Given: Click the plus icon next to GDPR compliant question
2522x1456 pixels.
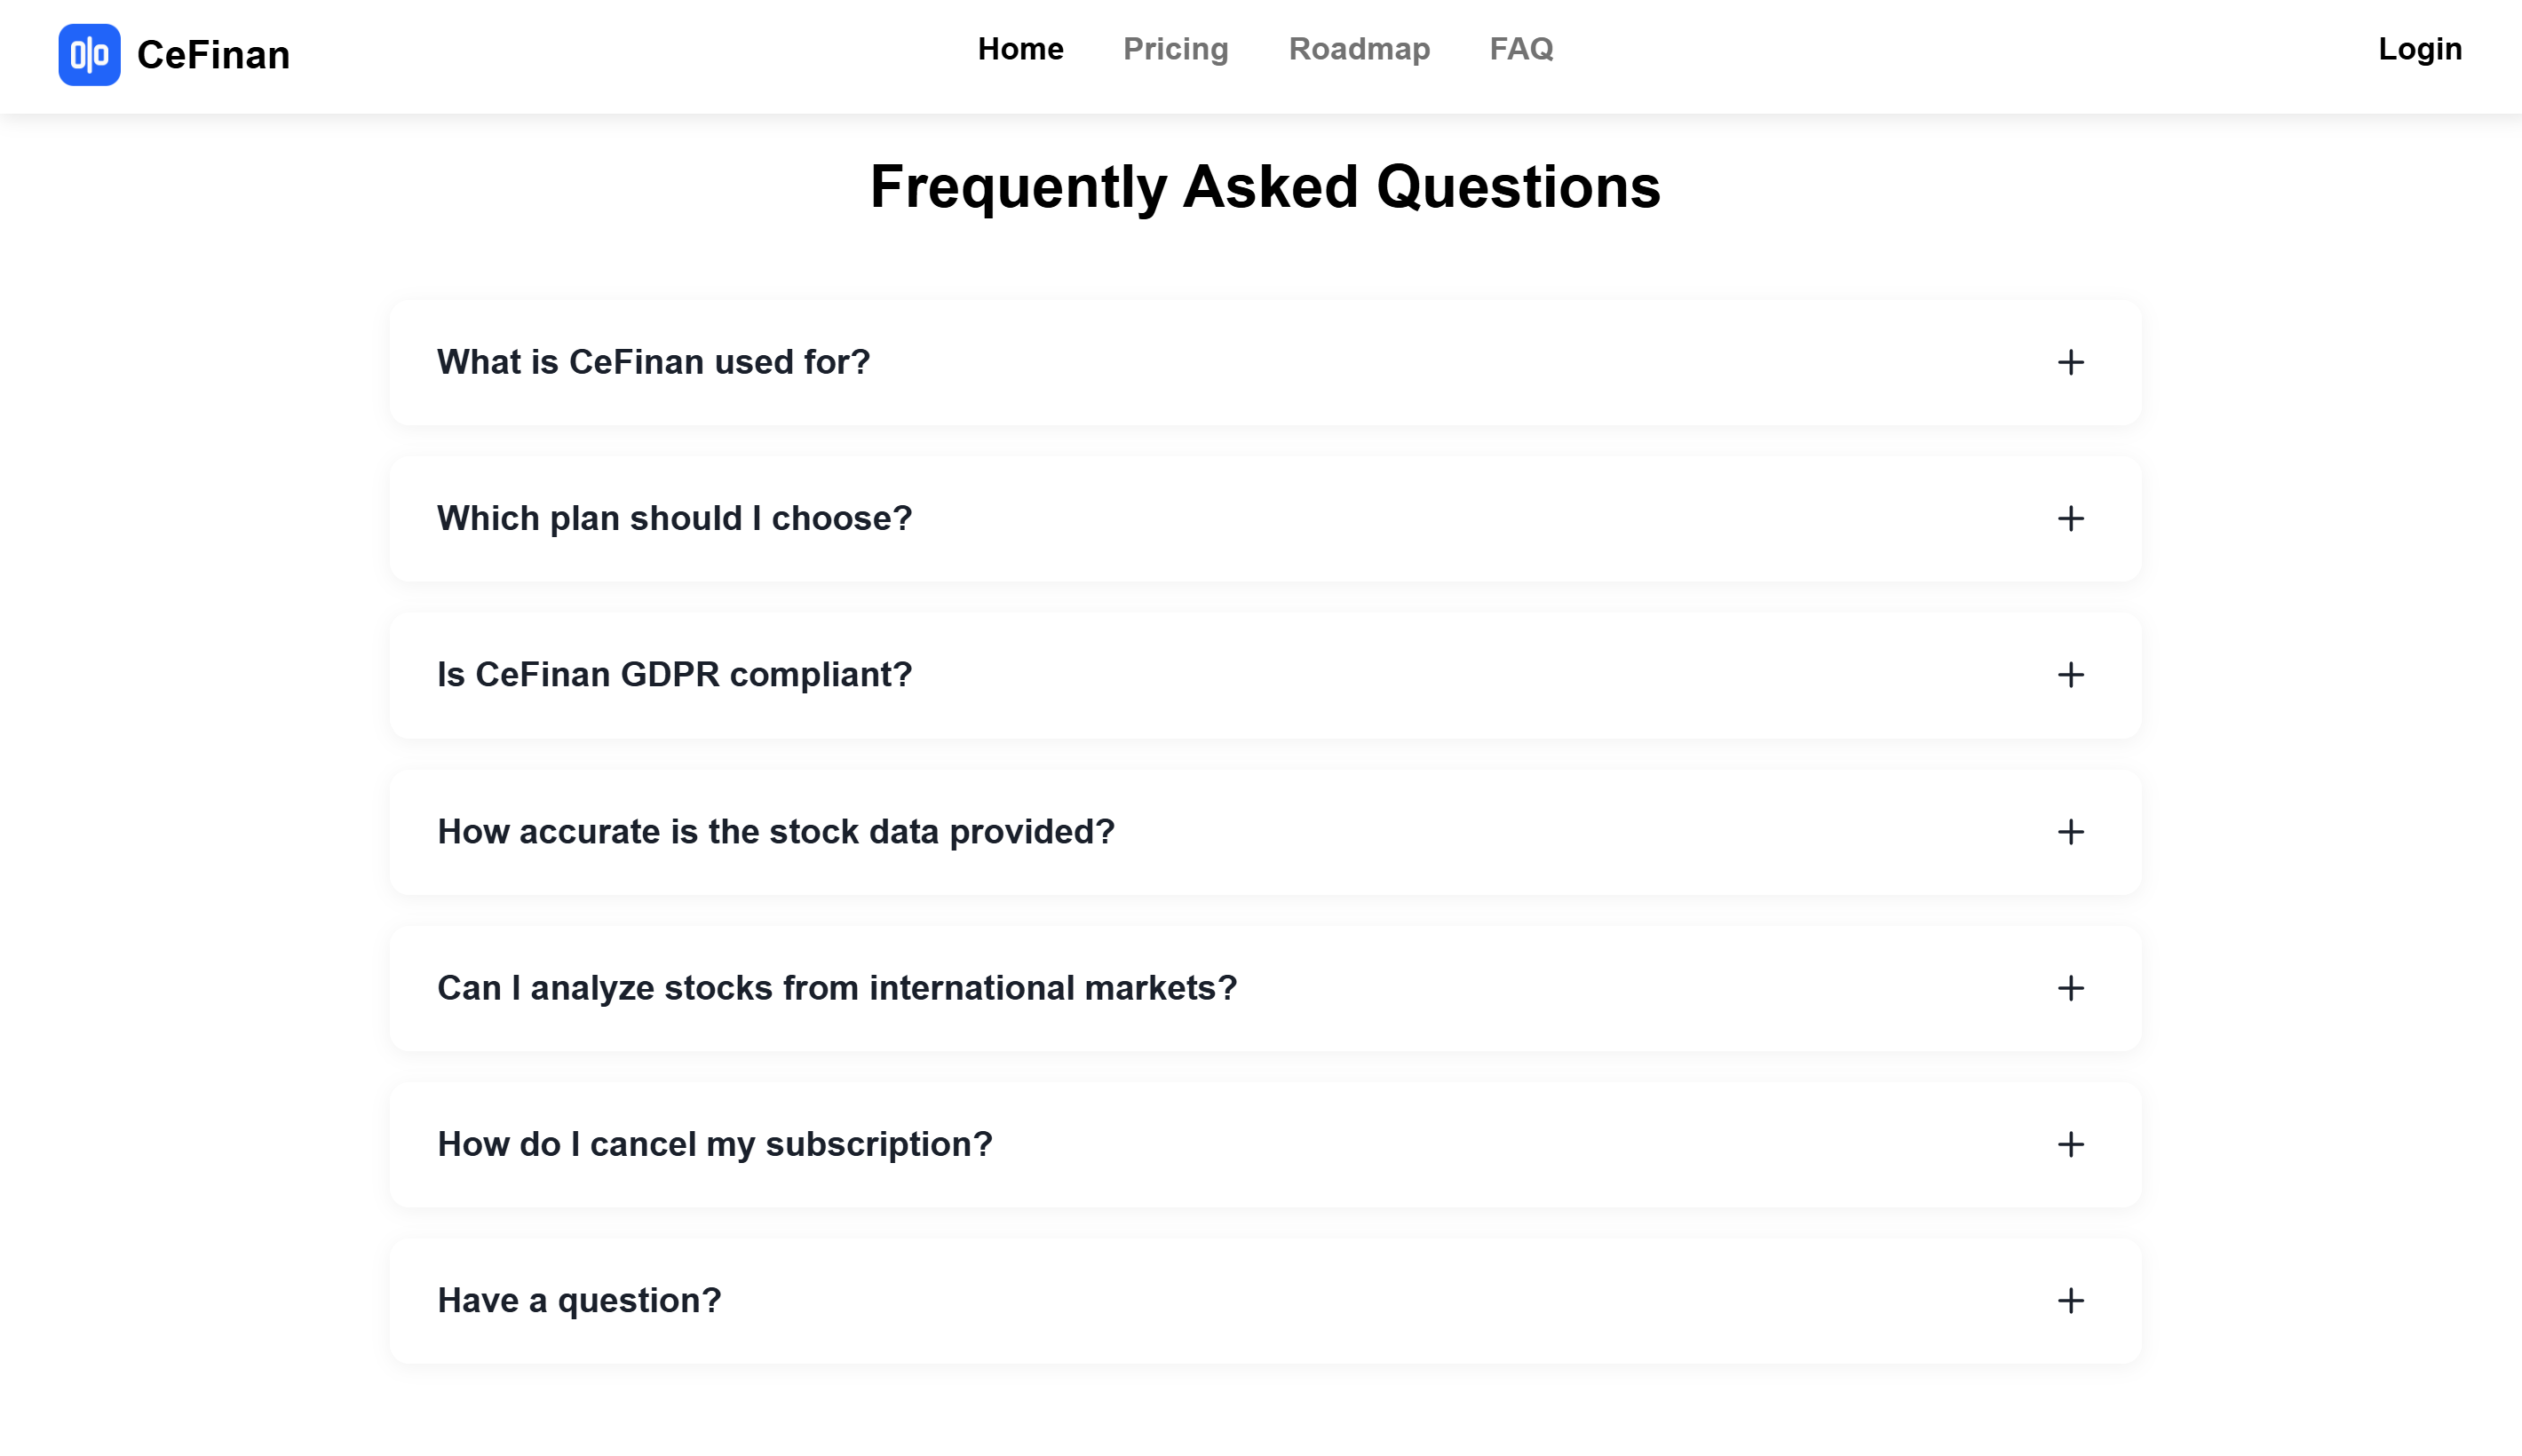Looking at the screenshot, I should point(2071,675).
